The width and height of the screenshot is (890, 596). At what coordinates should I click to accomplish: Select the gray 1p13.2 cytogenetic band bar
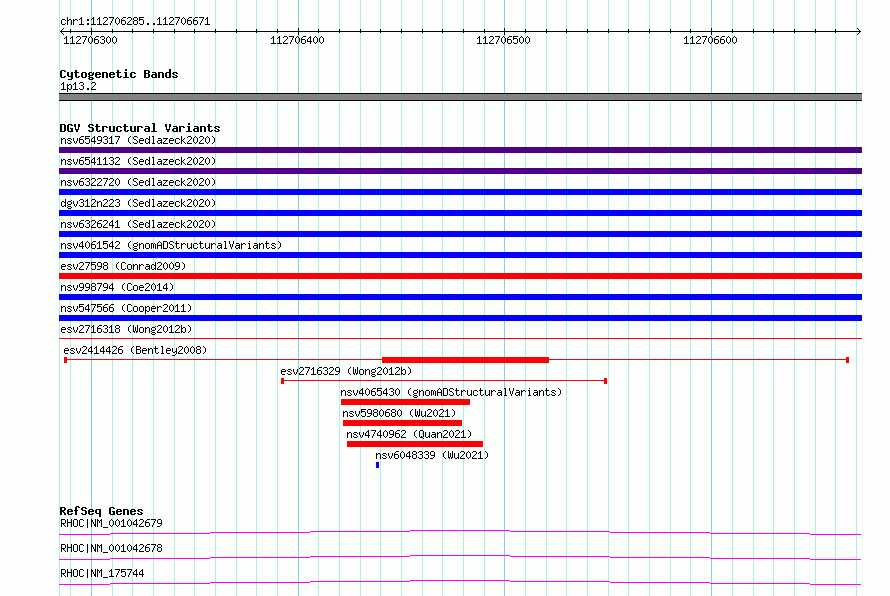[x=460, y=97]
